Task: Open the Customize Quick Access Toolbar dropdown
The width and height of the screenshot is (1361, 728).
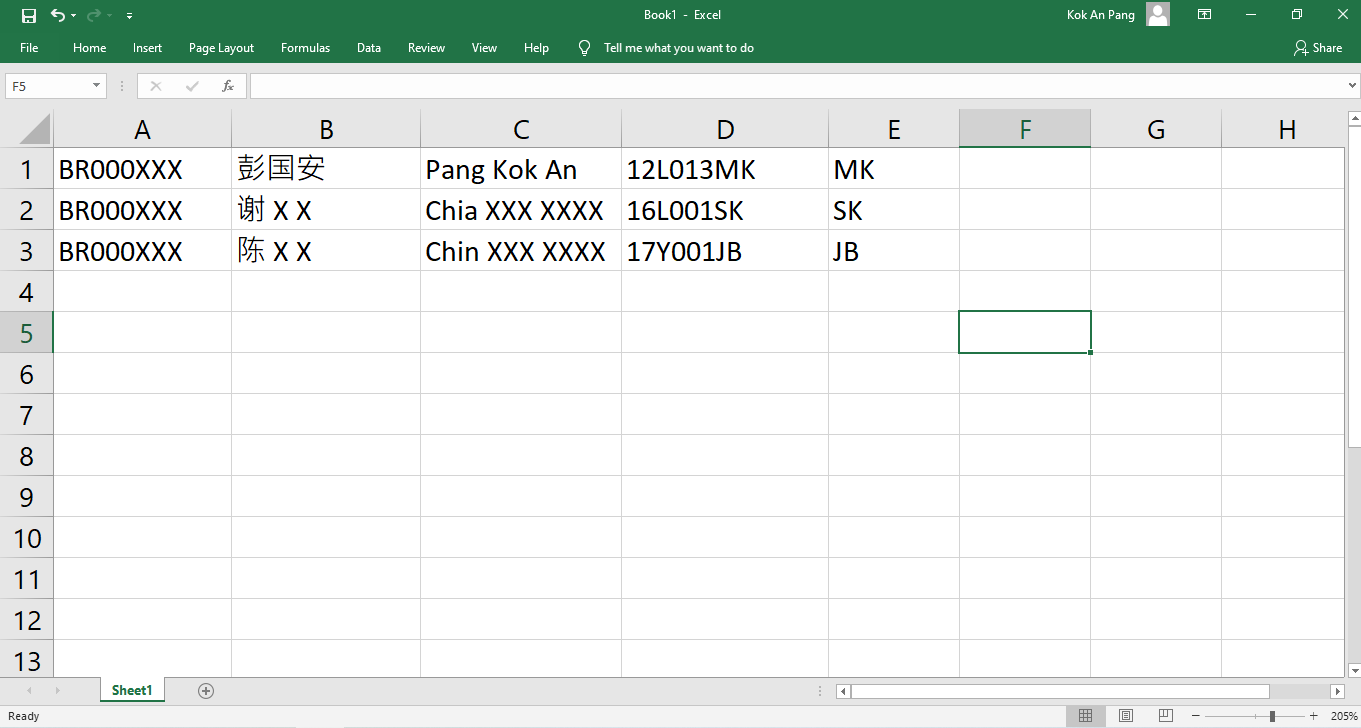Action: [x=128, y=15]
